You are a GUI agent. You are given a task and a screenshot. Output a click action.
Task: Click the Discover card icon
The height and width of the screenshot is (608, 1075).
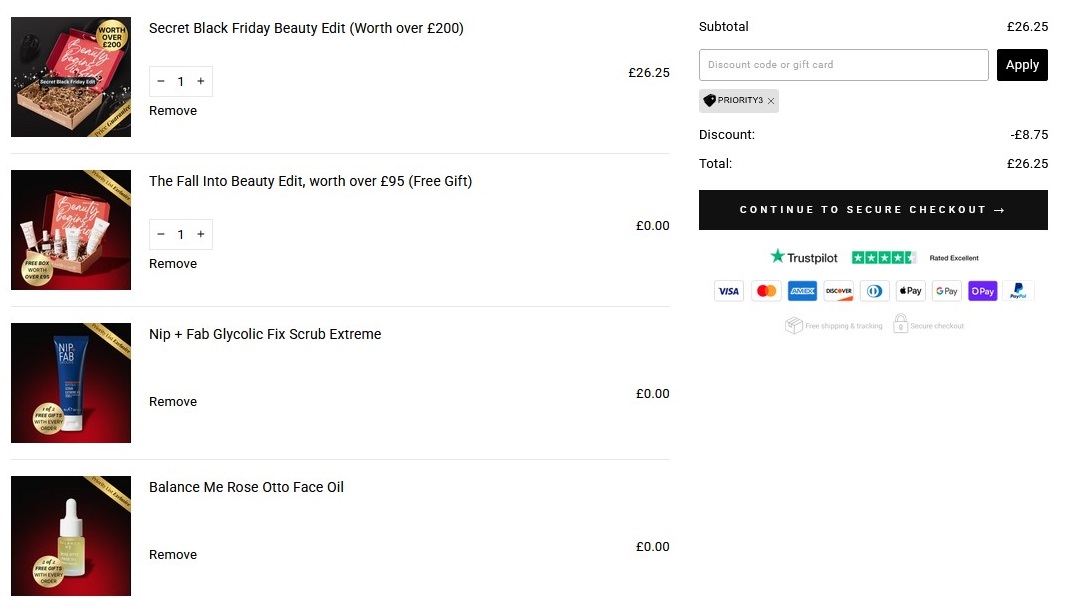click(838, 291)
